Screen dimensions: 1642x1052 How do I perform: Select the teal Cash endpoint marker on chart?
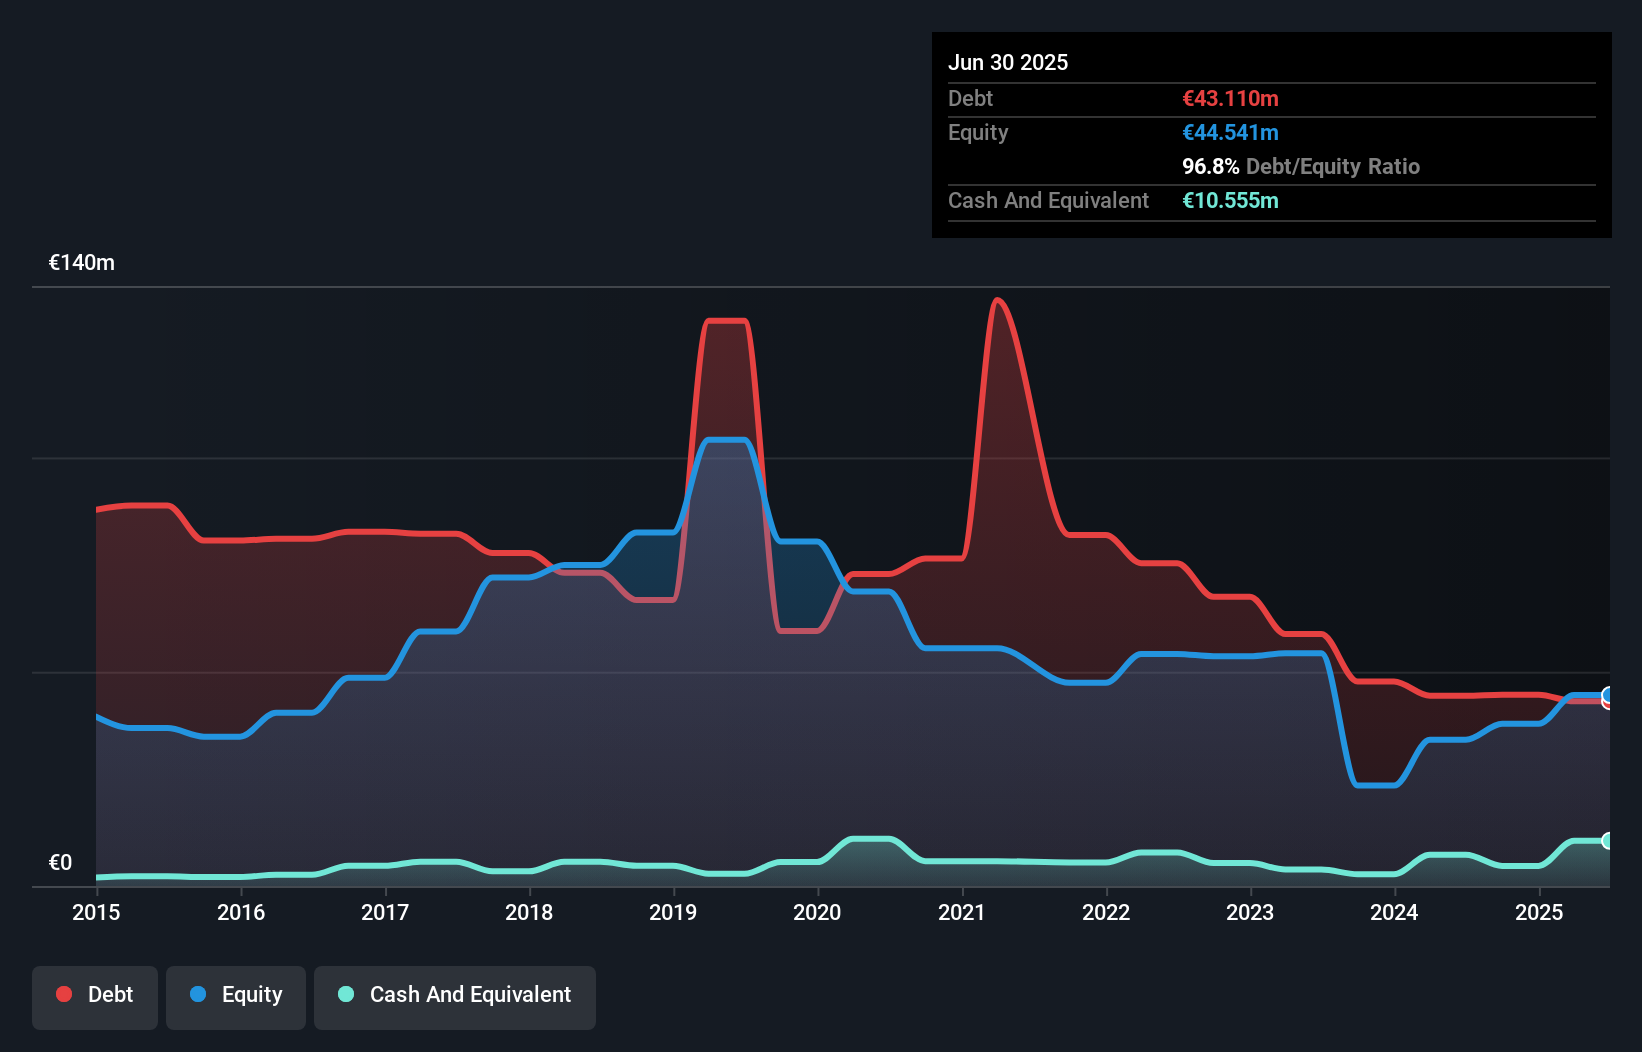(x=1607, y=841)
